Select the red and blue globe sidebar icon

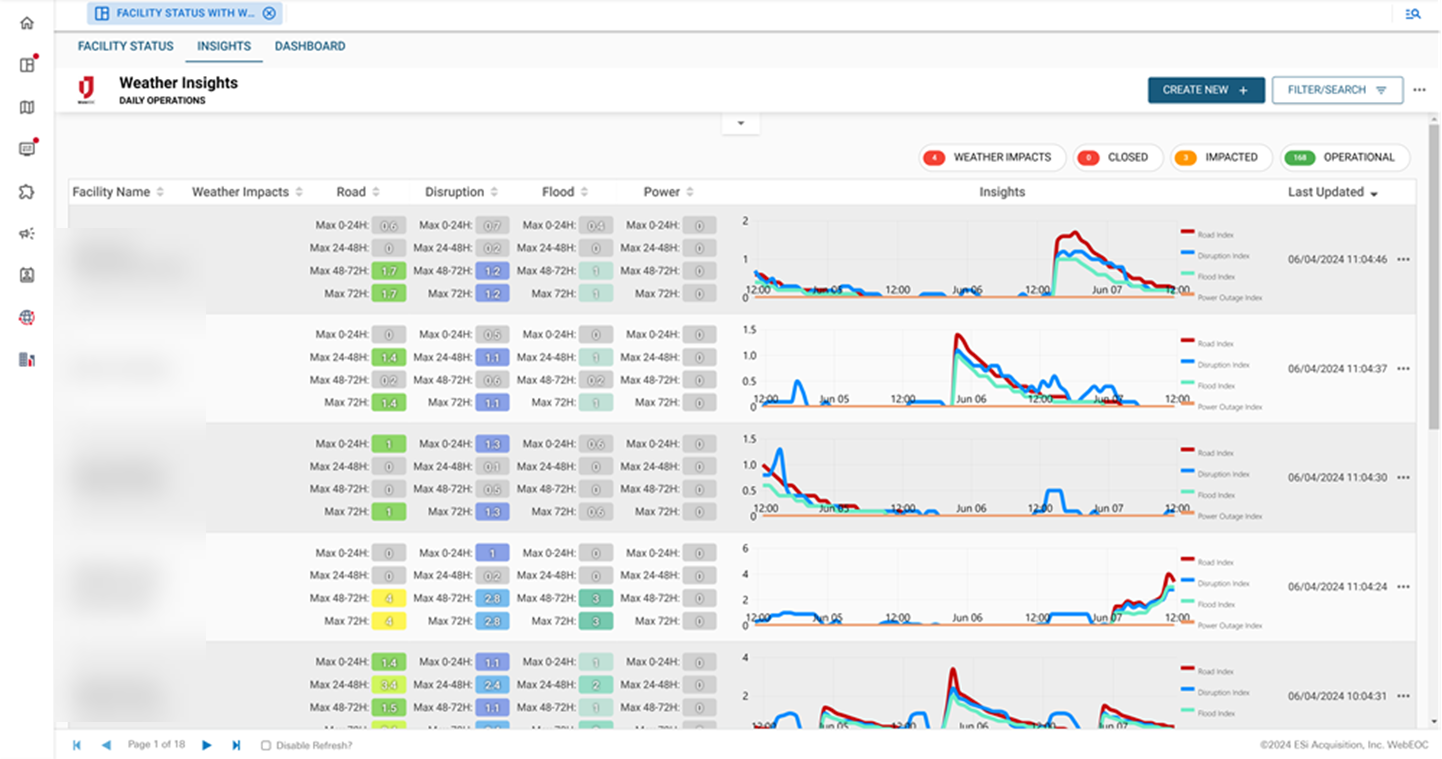[26, 317]
